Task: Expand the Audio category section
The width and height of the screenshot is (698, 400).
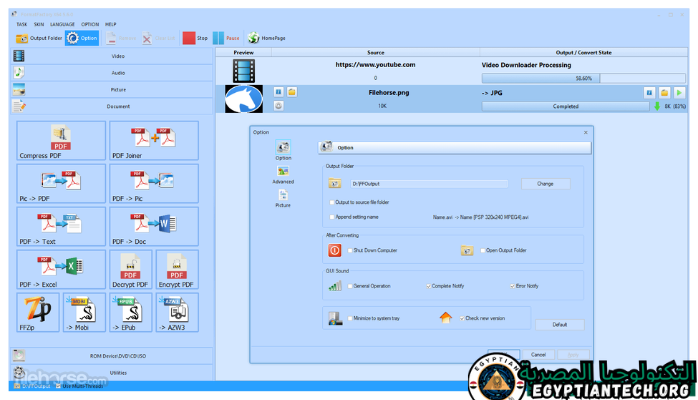Action: coord(118,73)
